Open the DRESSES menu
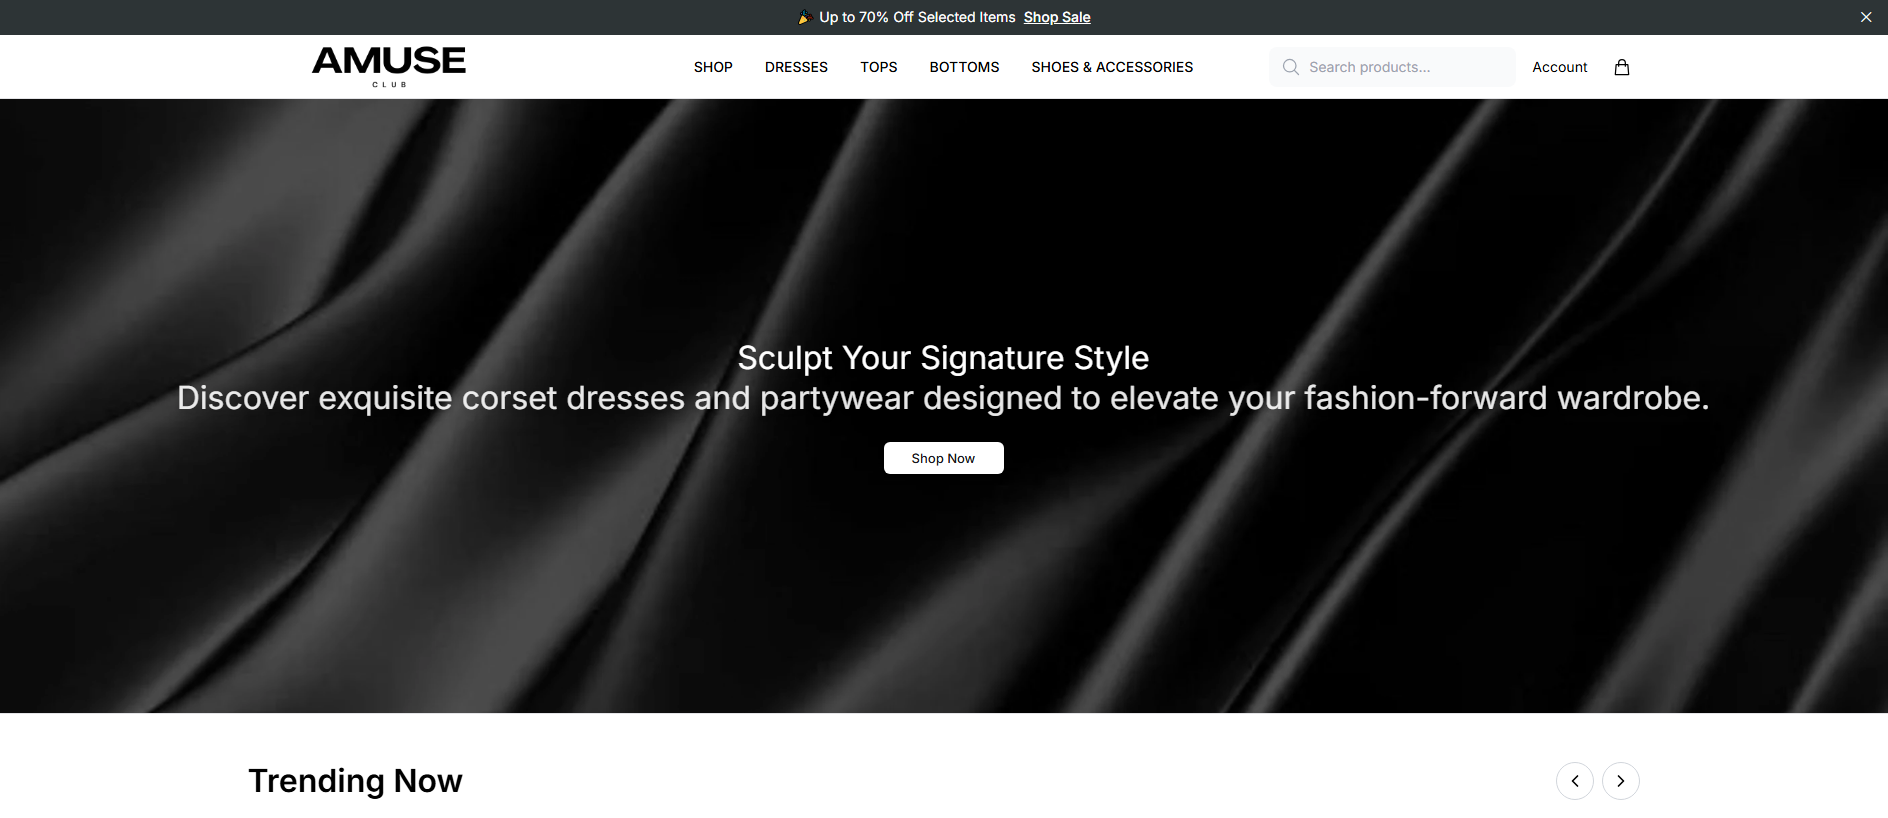The height and width of the screenshot is (818, 1888). (x=796, y=67)
